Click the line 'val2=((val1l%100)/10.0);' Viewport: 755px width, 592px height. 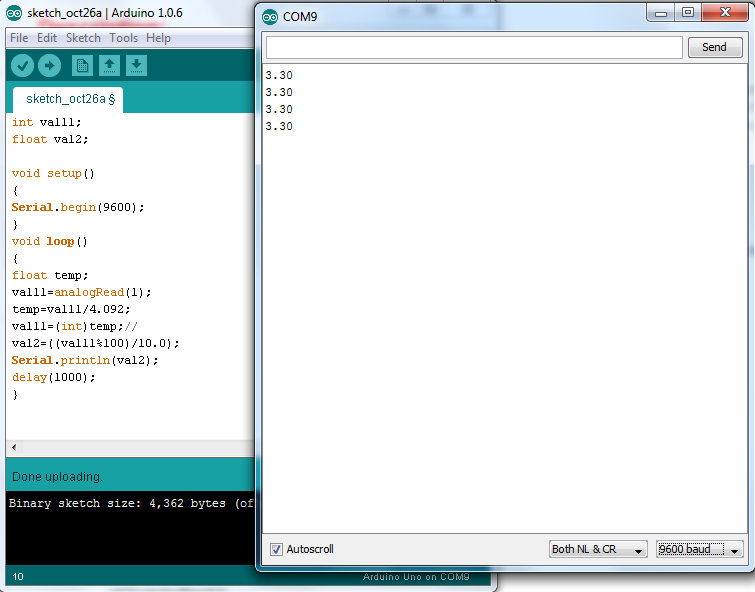(x=95, y=343)
